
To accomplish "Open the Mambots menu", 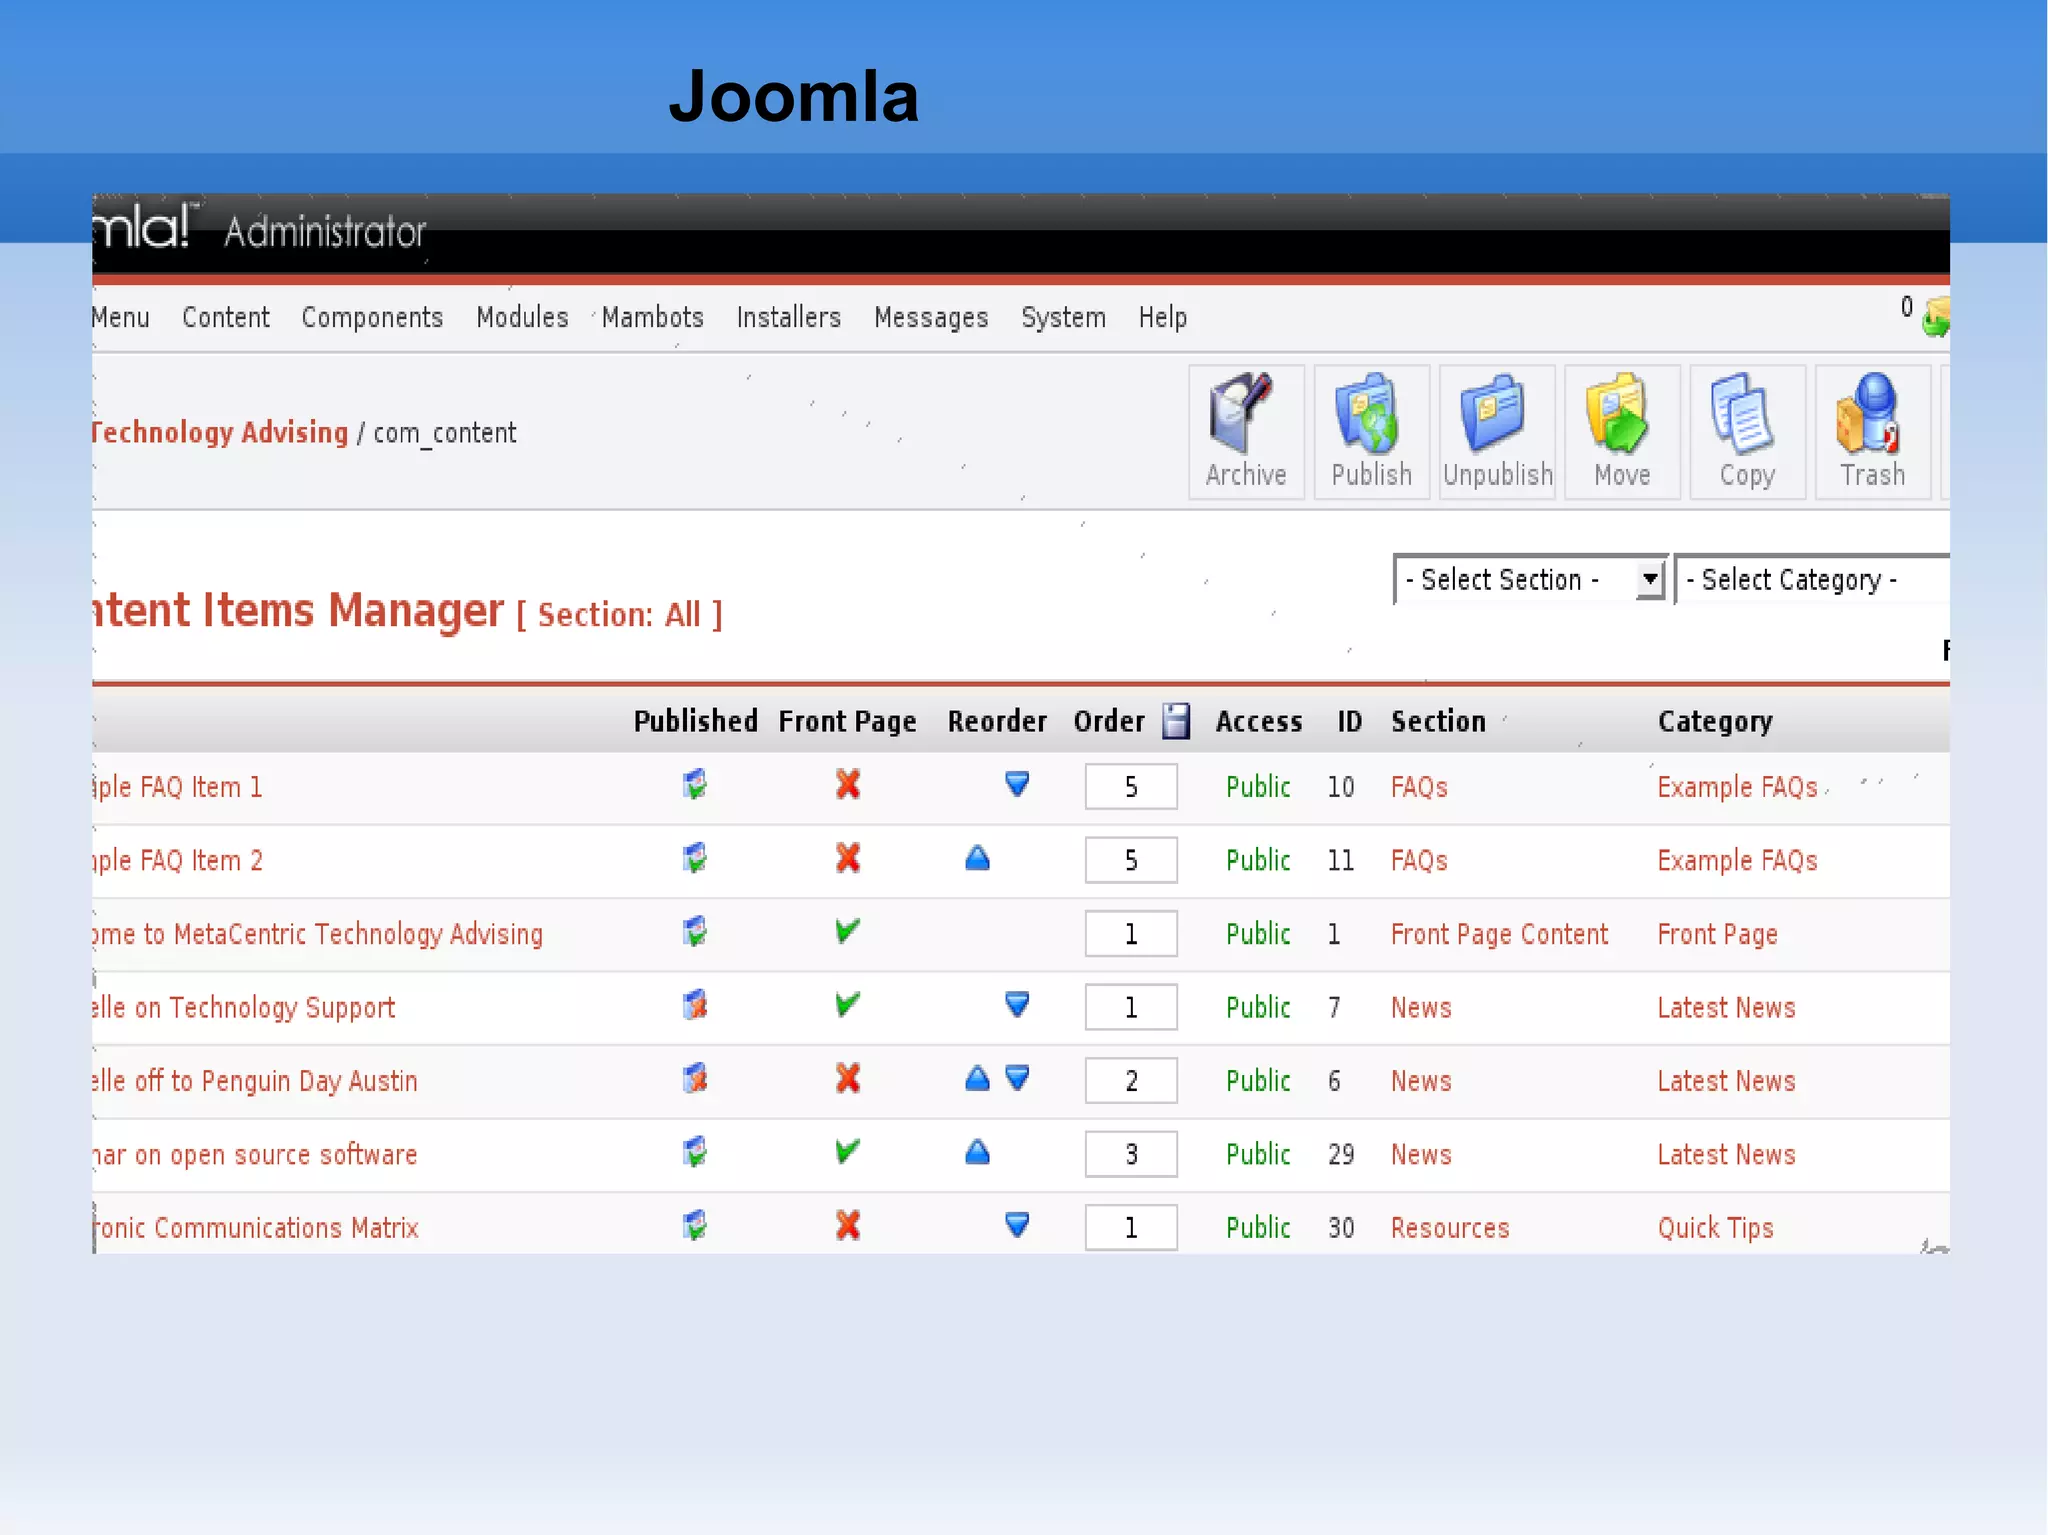I will (x=652, y=318).
